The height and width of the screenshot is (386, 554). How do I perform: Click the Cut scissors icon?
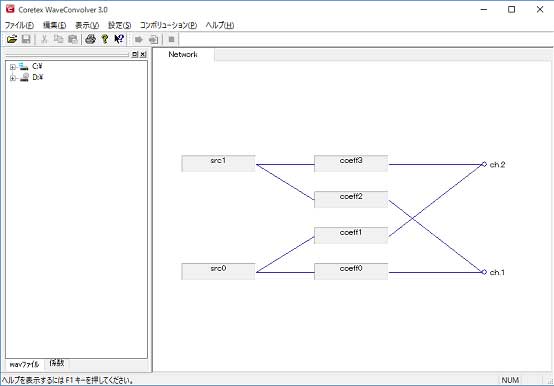coord(44,39)
